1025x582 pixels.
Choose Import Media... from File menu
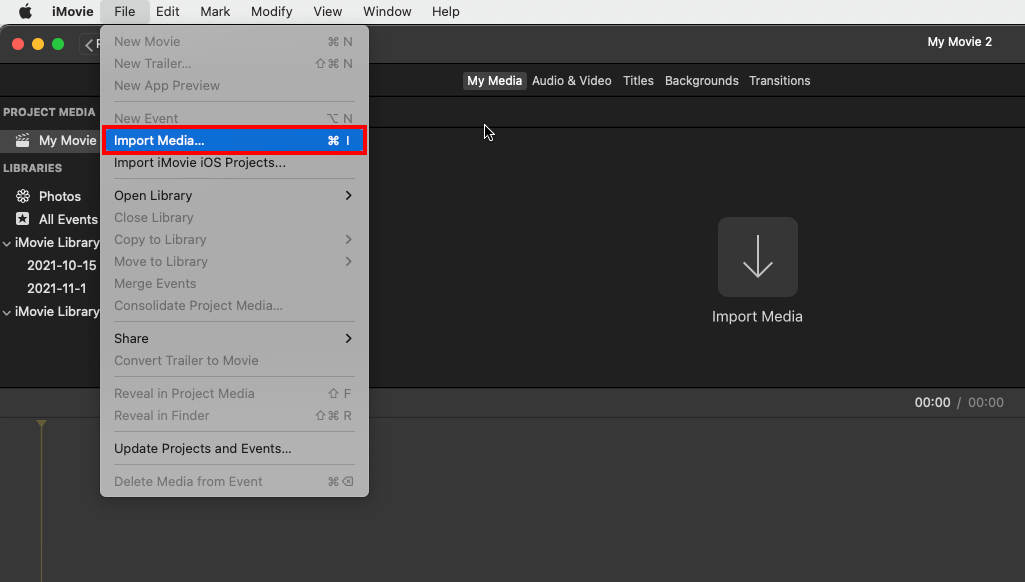234,141
